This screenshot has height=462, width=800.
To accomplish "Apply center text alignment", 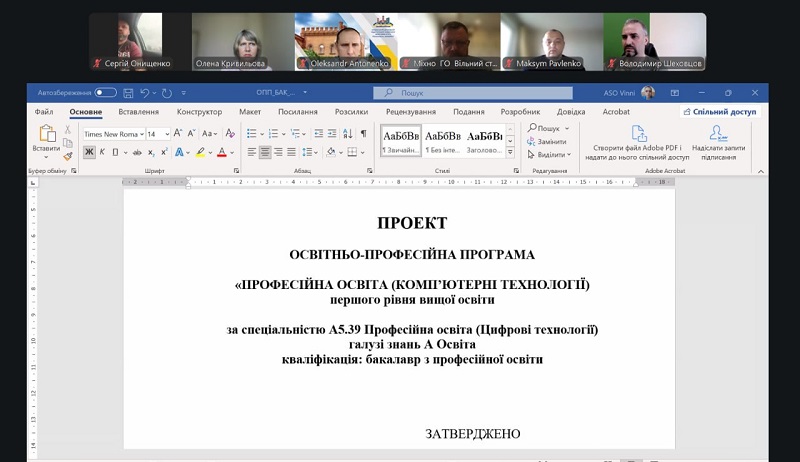I will pos(265,152).
